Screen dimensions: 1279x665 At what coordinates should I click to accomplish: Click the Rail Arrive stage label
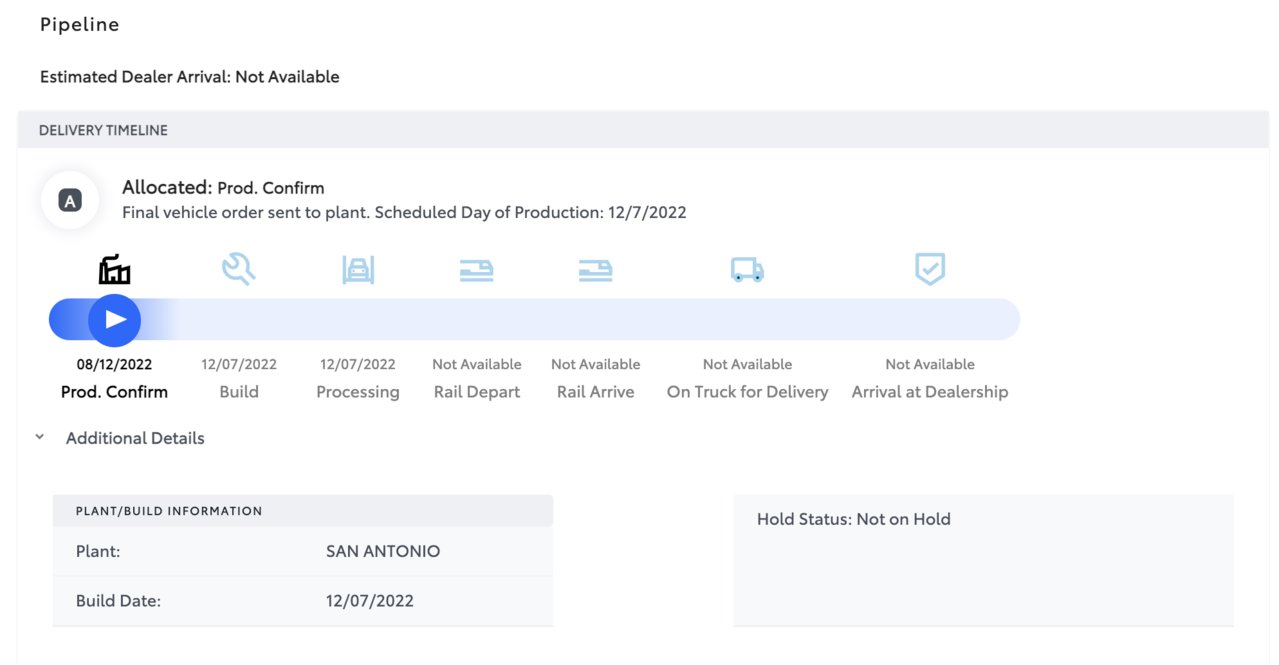point(596,392)
